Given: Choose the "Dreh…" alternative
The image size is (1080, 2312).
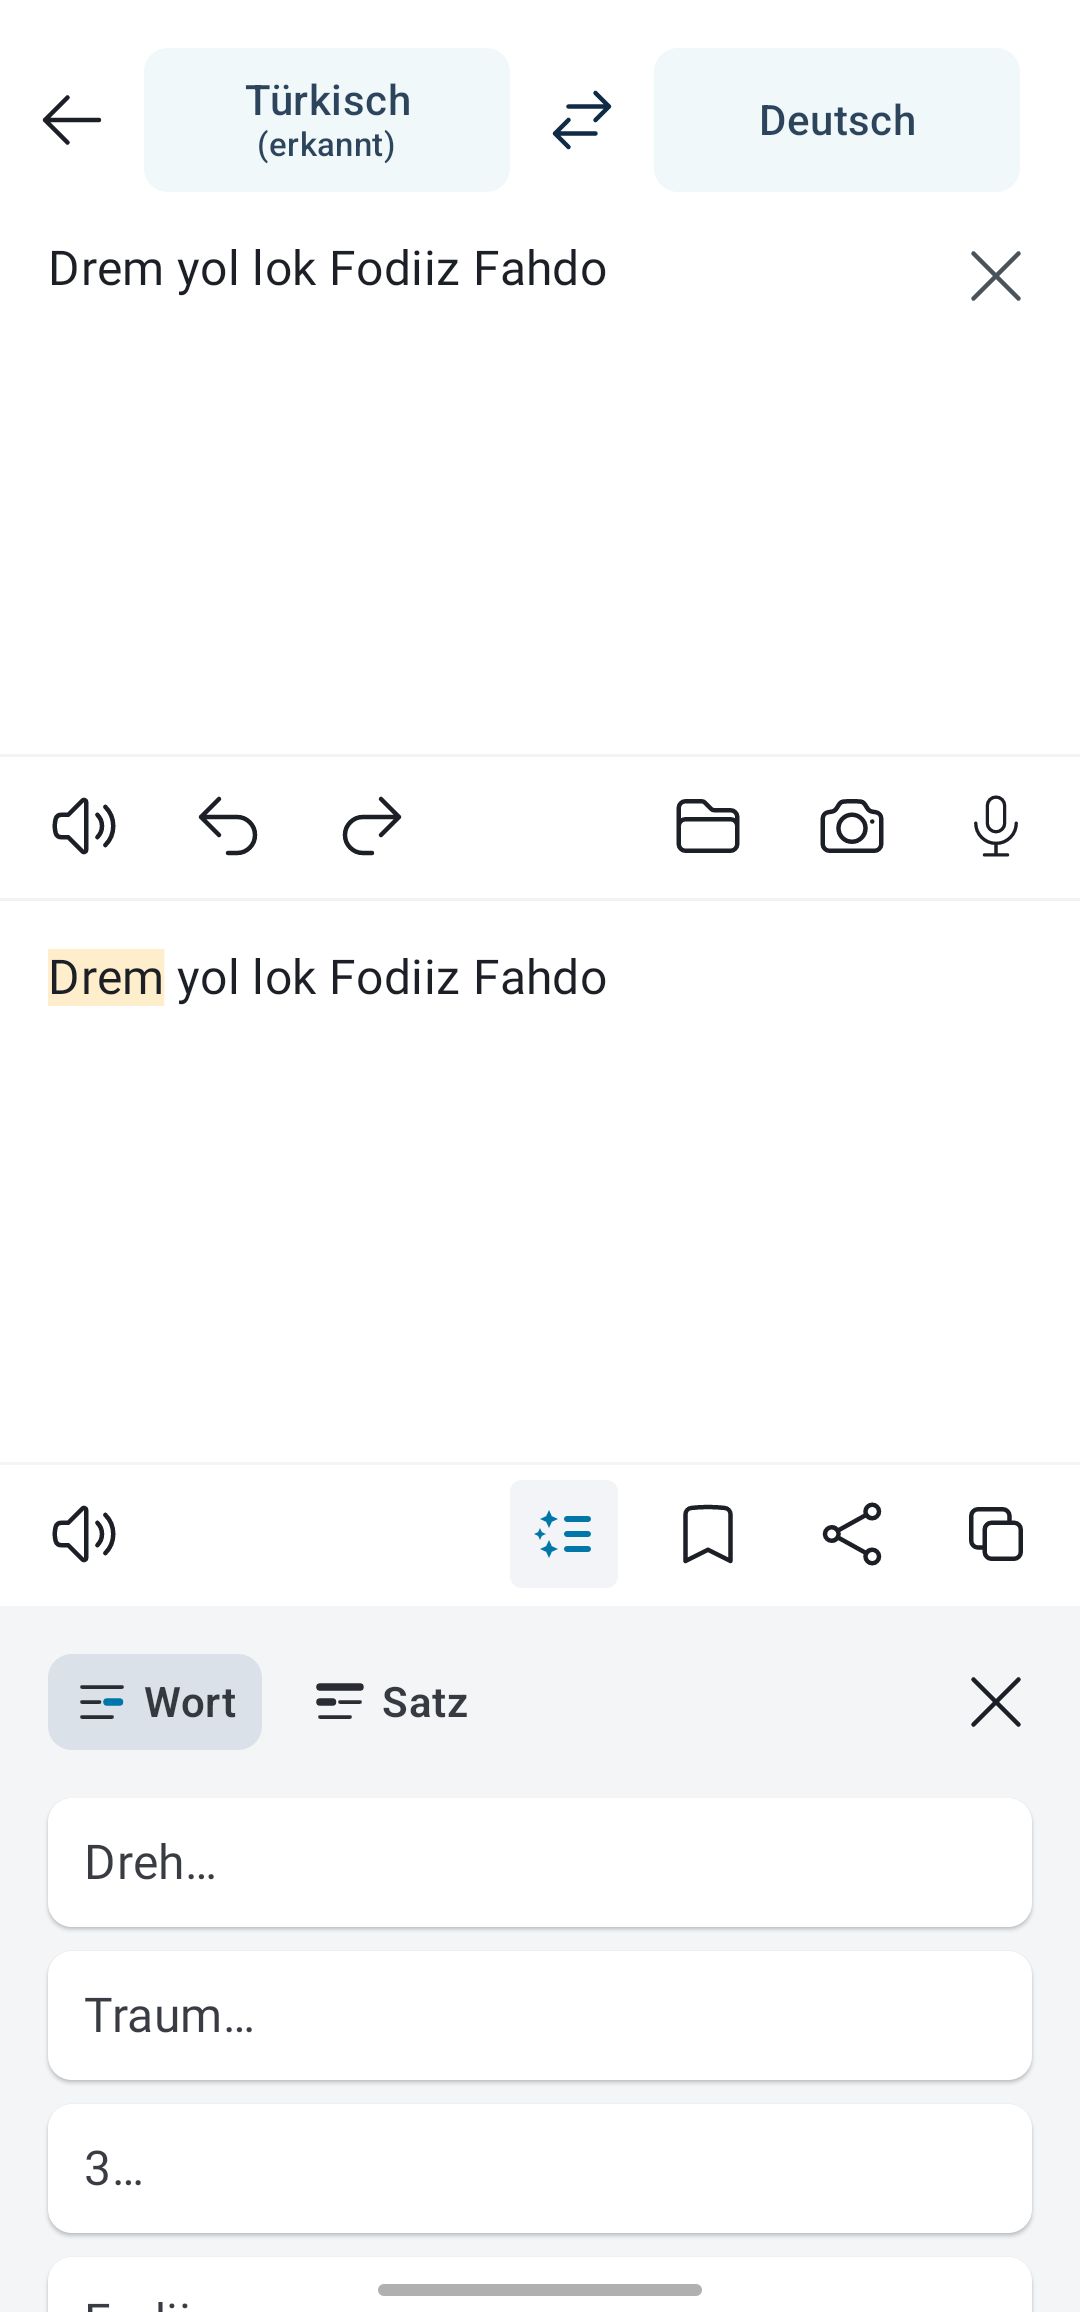Looking at the screenshot, I should coord(540,1862).
